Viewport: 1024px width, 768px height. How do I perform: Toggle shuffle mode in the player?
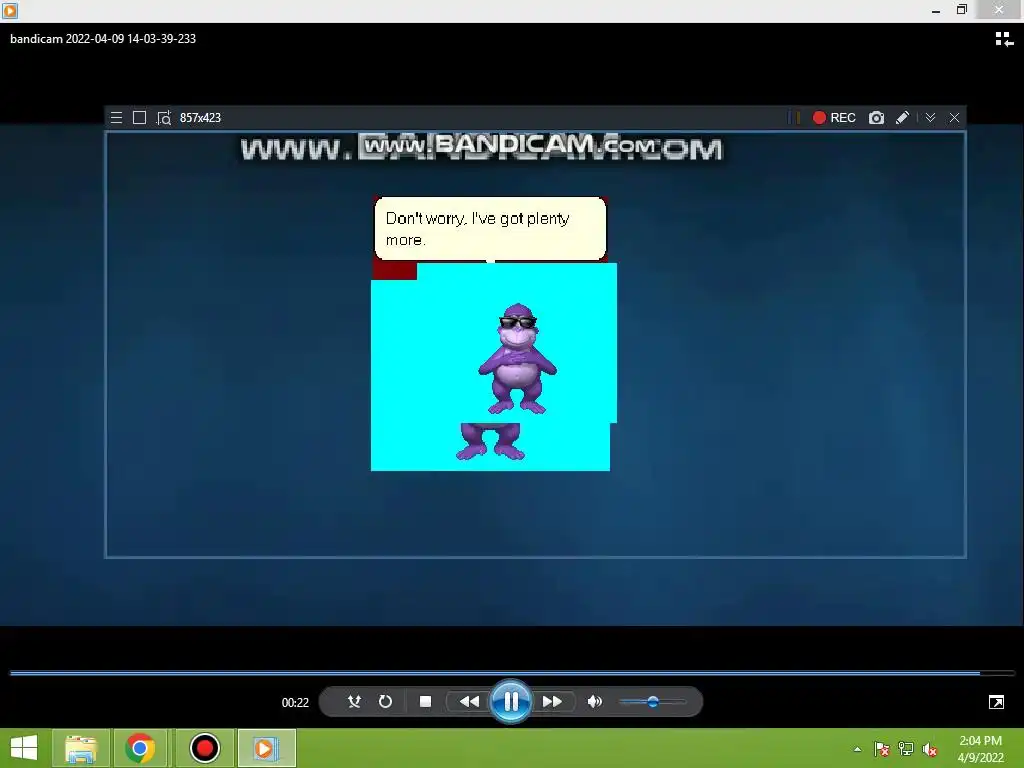point(354,701)
